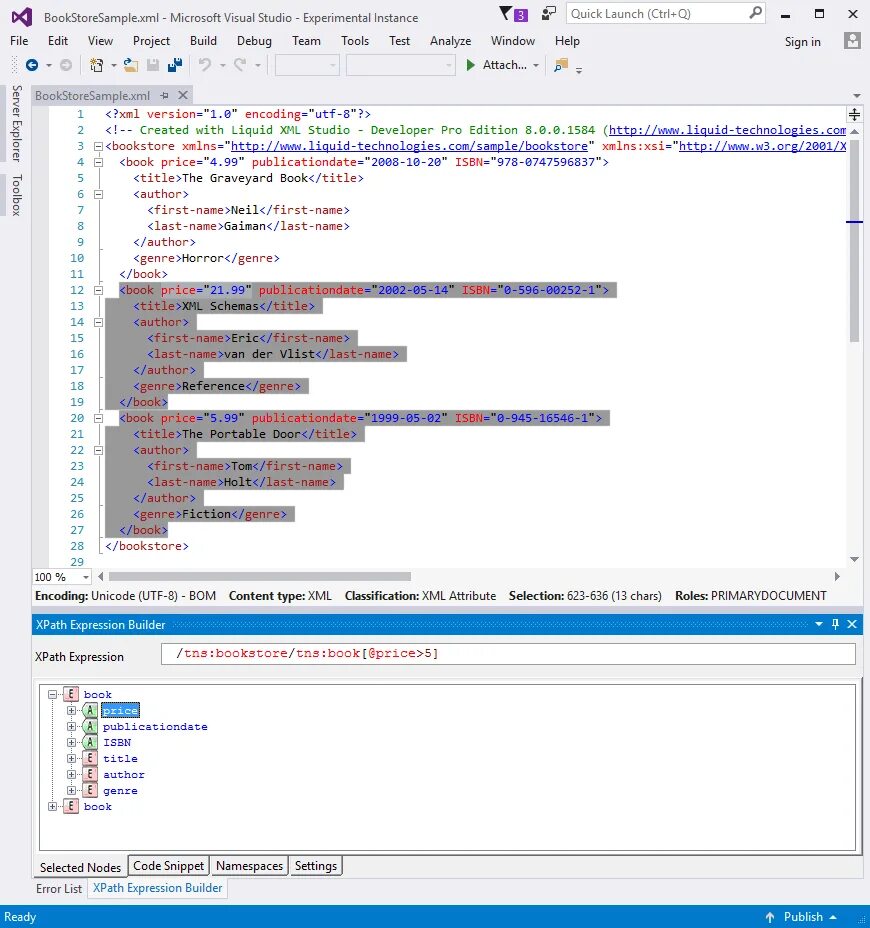Click the feedback icon beside Quick Launch
870x928 pixels.
[549, 14]
